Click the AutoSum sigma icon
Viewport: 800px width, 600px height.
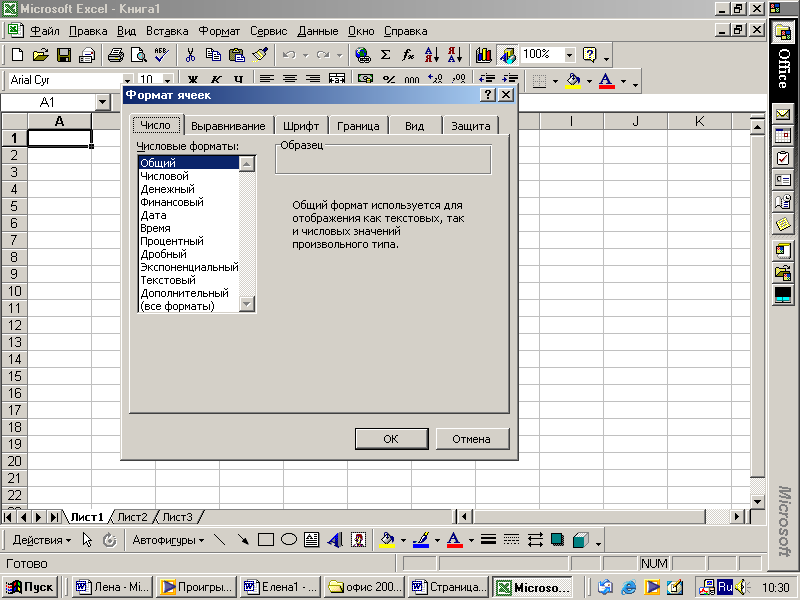(x=386, y=55)
